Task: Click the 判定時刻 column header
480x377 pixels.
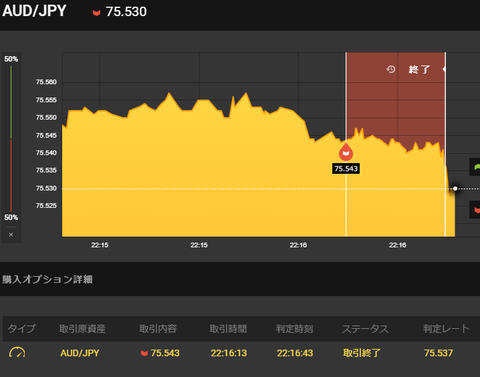Action: 295,329
